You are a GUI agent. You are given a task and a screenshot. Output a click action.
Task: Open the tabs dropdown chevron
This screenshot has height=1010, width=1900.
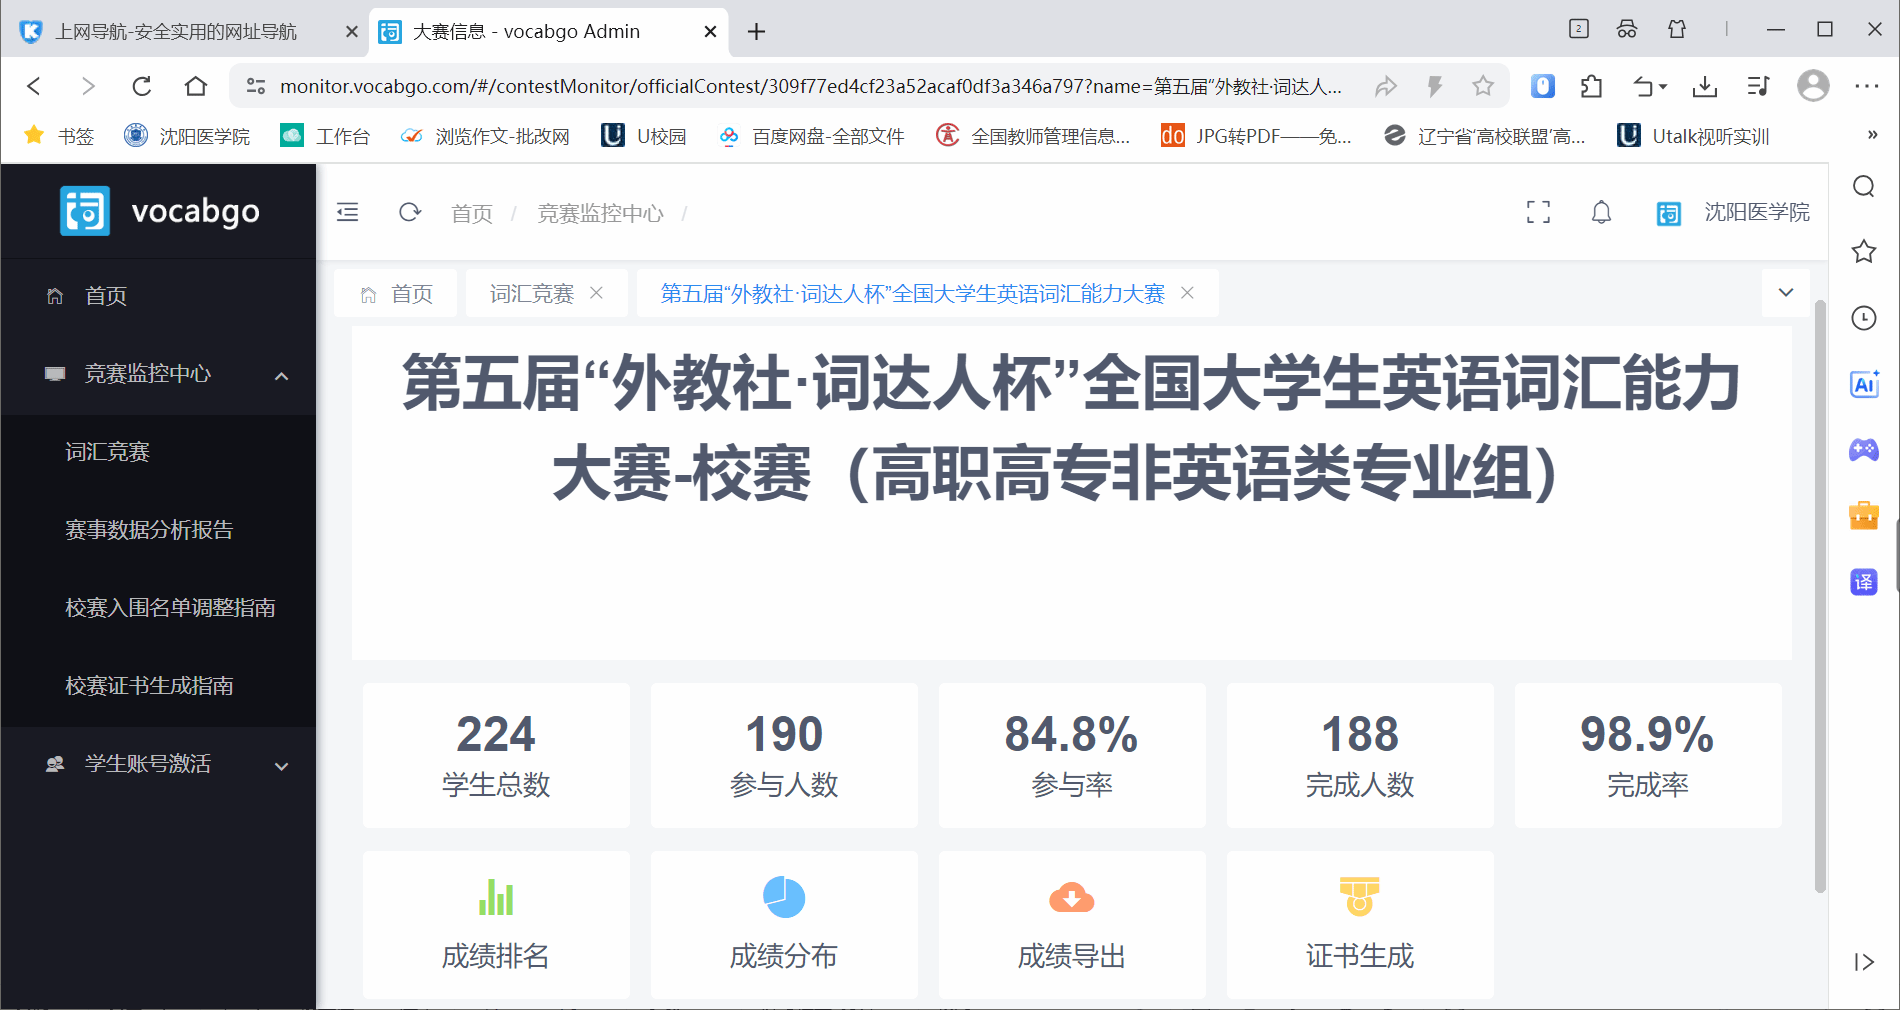[x=1786, y=293]
